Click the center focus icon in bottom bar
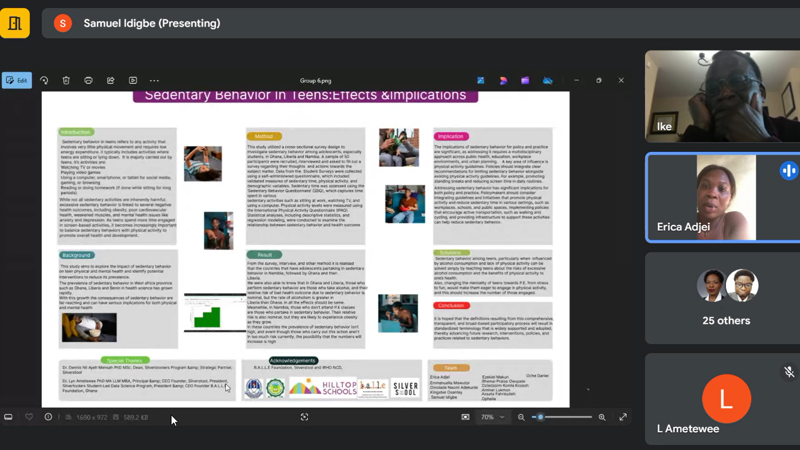This screenshot has height=450, width=800. point(304,417)
